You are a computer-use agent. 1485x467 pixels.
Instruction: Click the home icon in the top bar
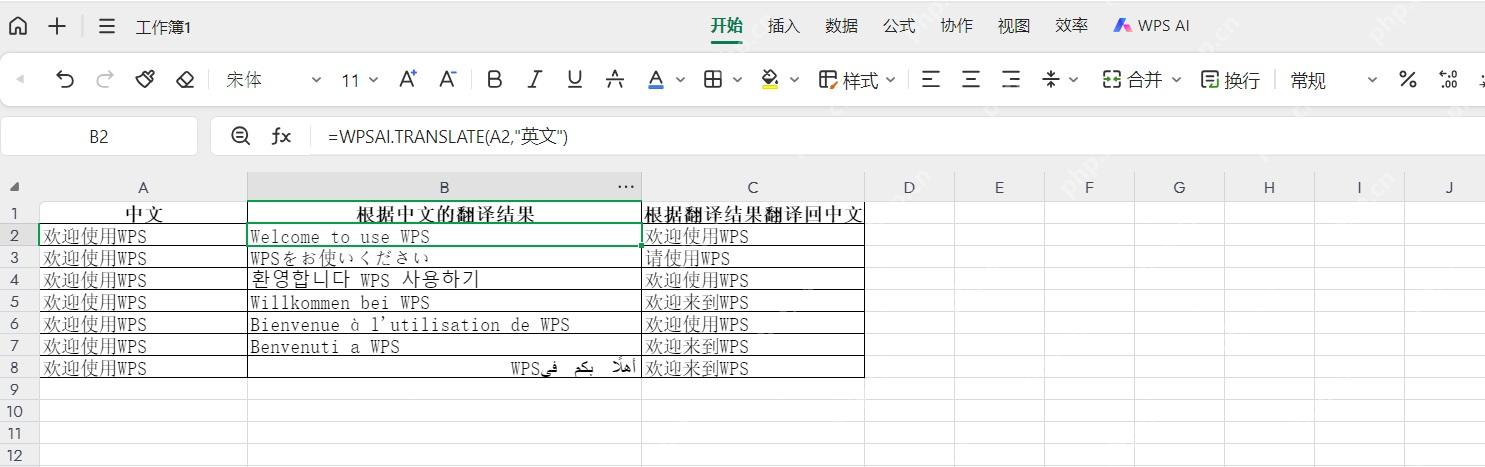(x=18, y=26)
